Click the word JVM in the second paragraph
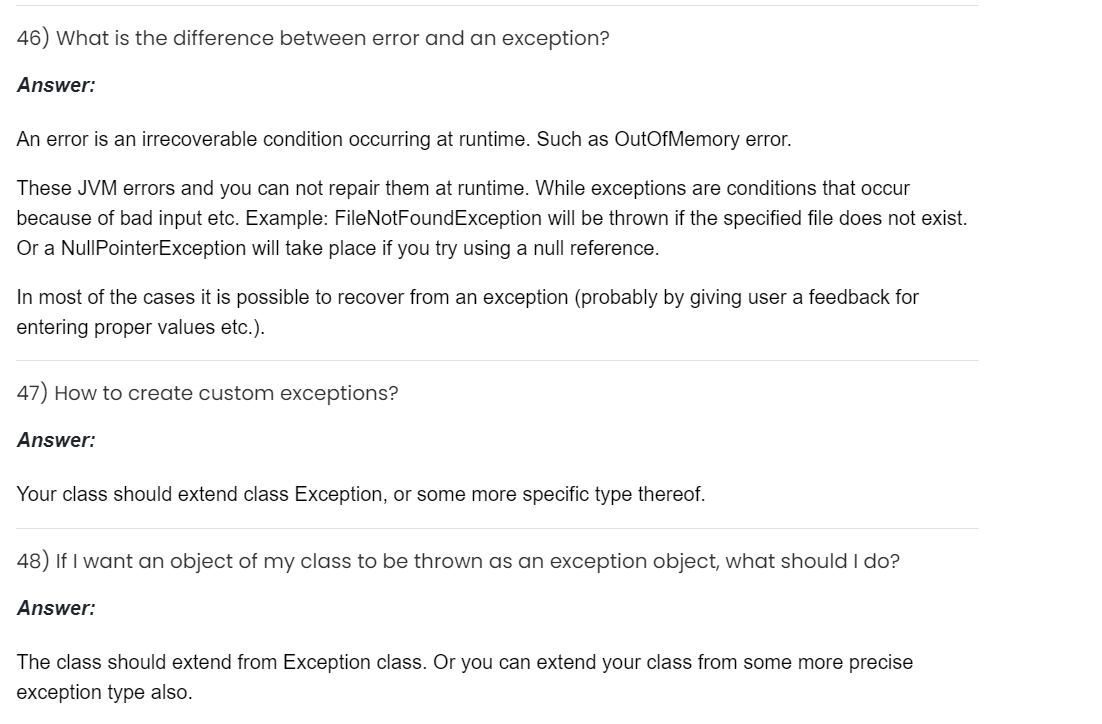Screen dimensions: 1102x724 [x=92, y=189]
